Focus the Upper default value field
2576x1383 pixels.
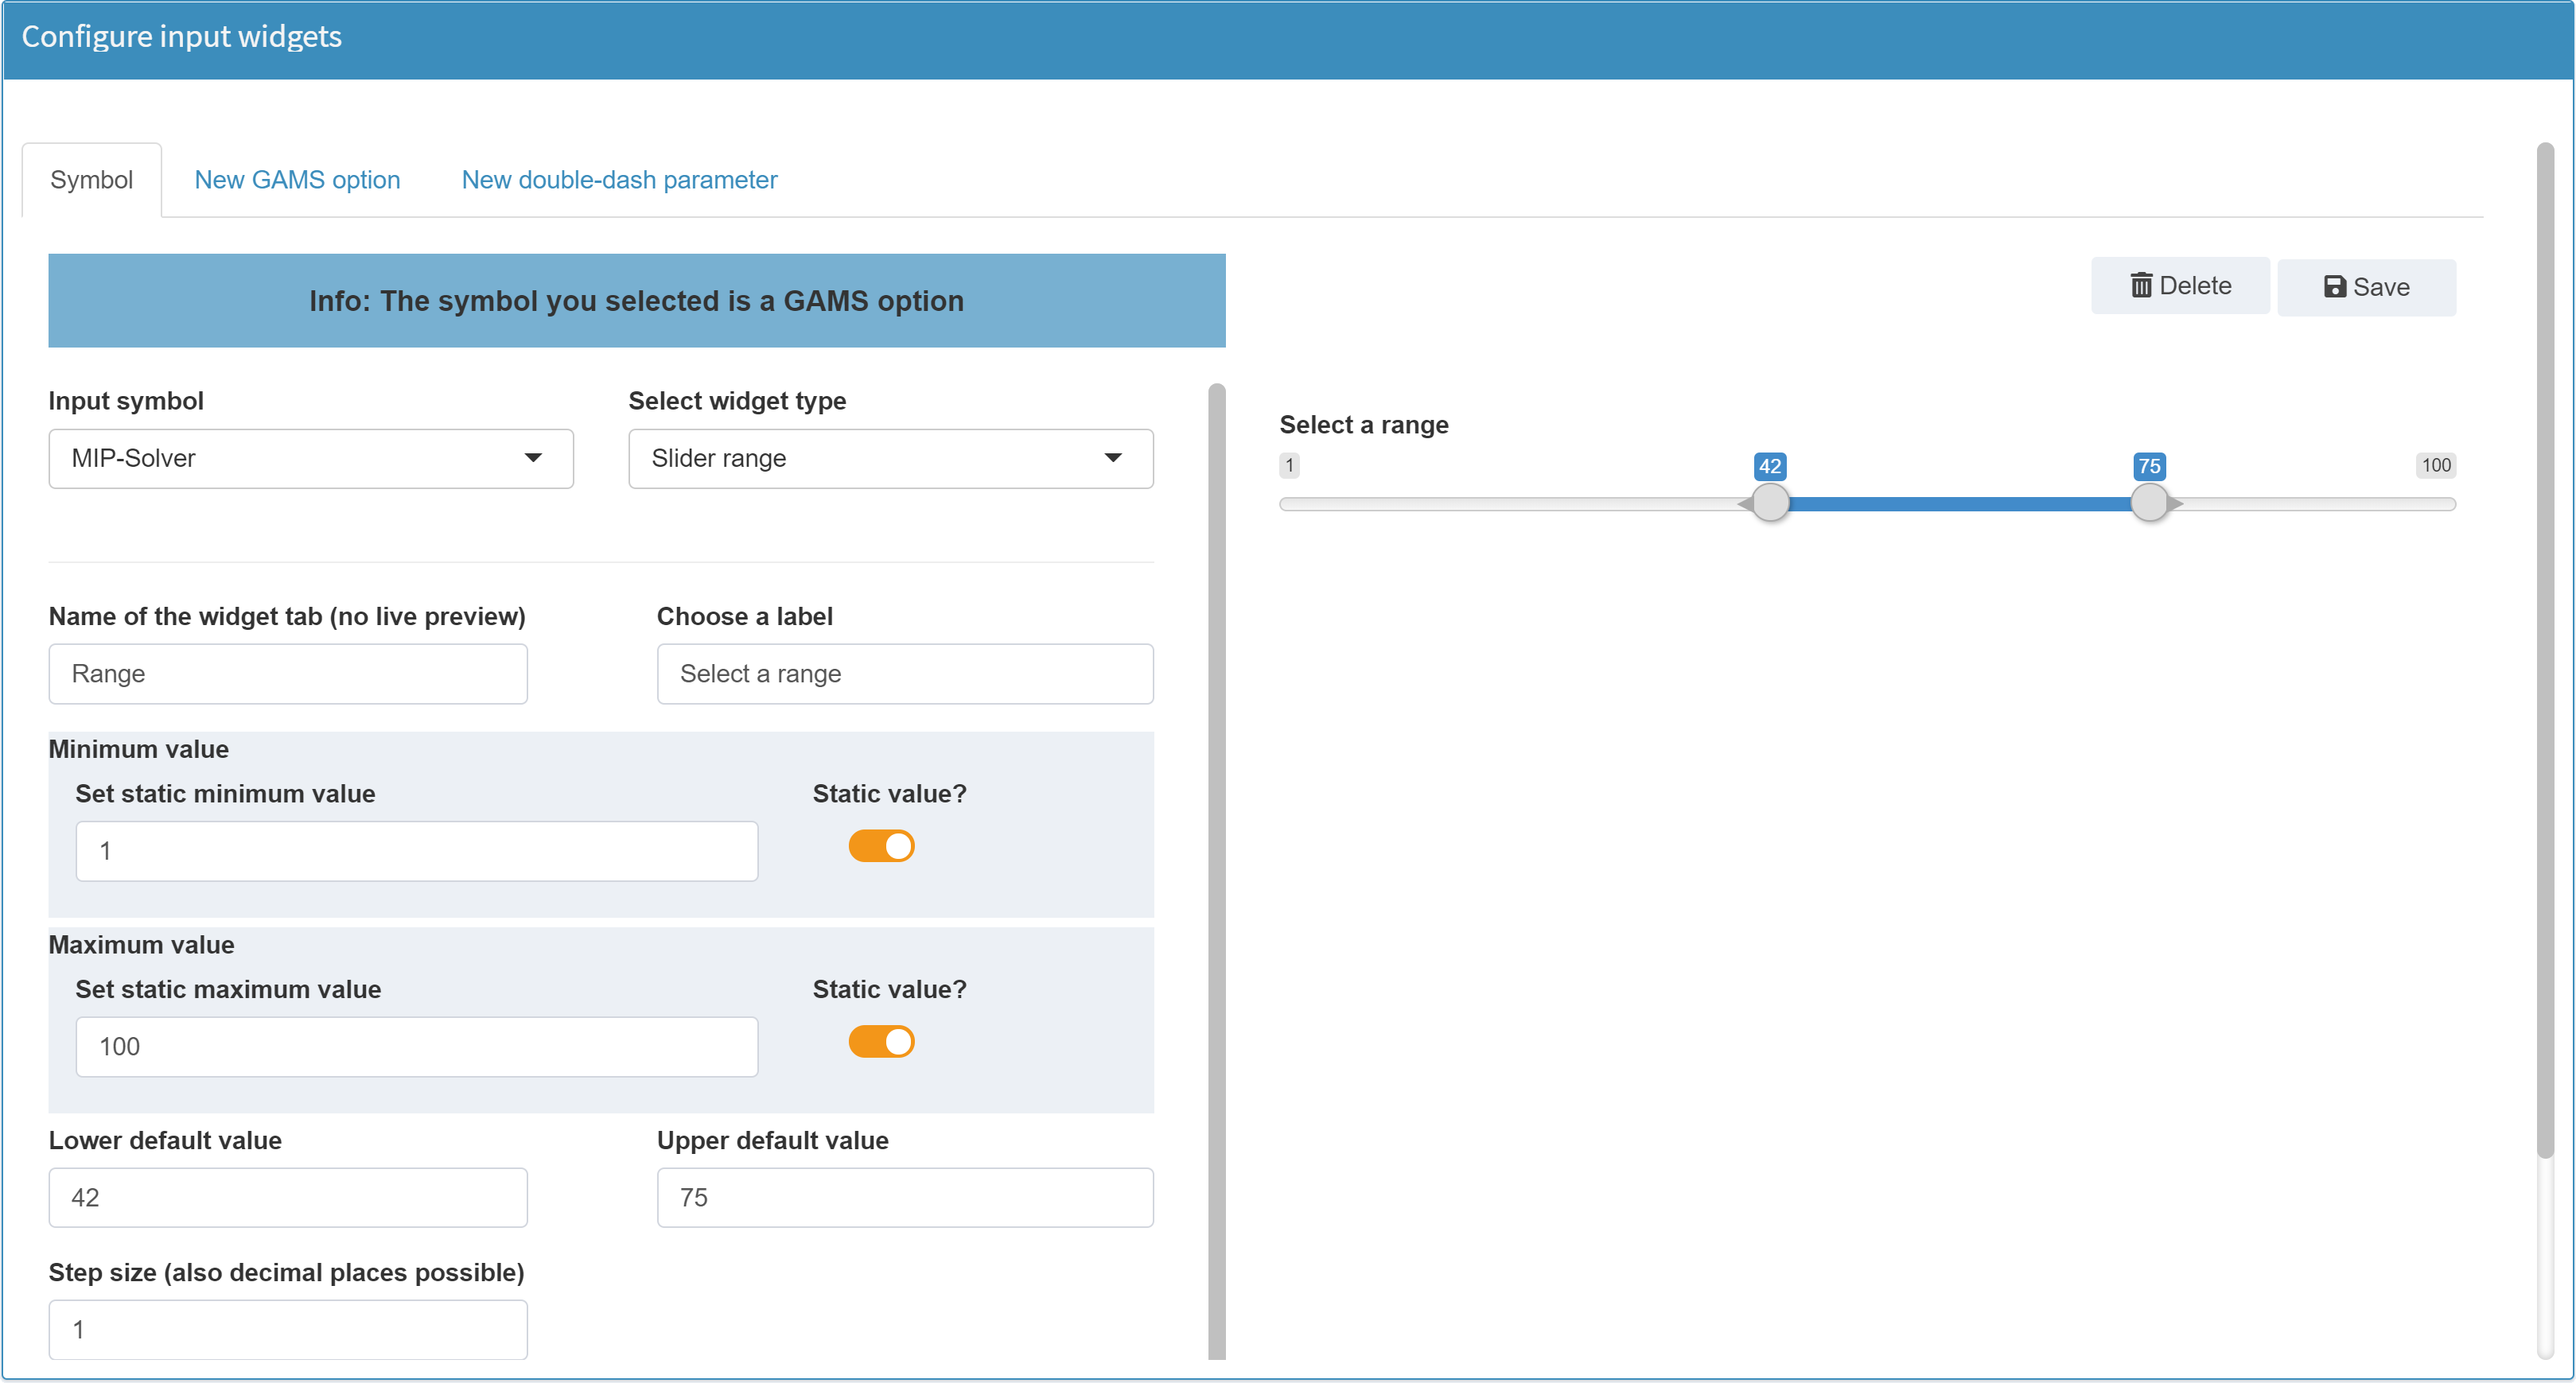tap(904, 1197)
